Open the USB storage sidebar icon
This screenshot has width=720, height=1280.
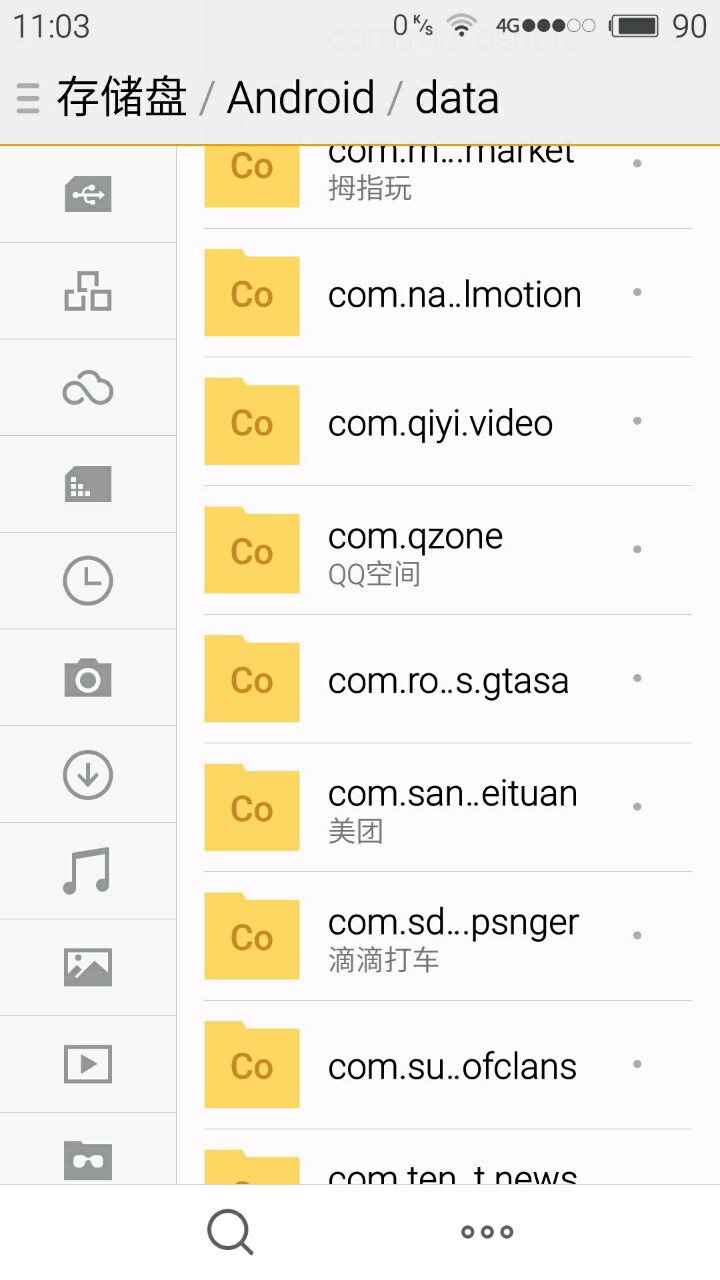(x=88, y=194)
